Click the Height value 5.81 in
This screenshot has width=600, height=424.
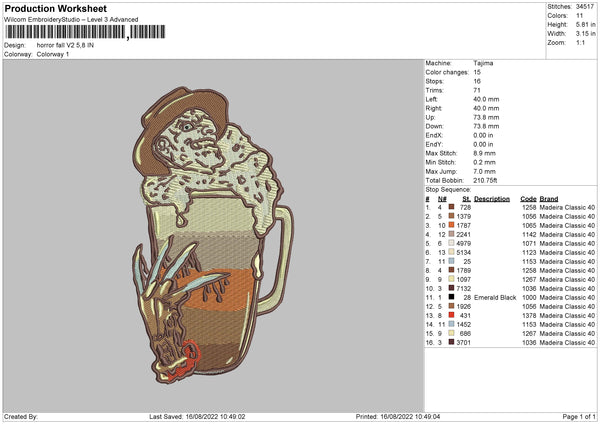point(586,24)
